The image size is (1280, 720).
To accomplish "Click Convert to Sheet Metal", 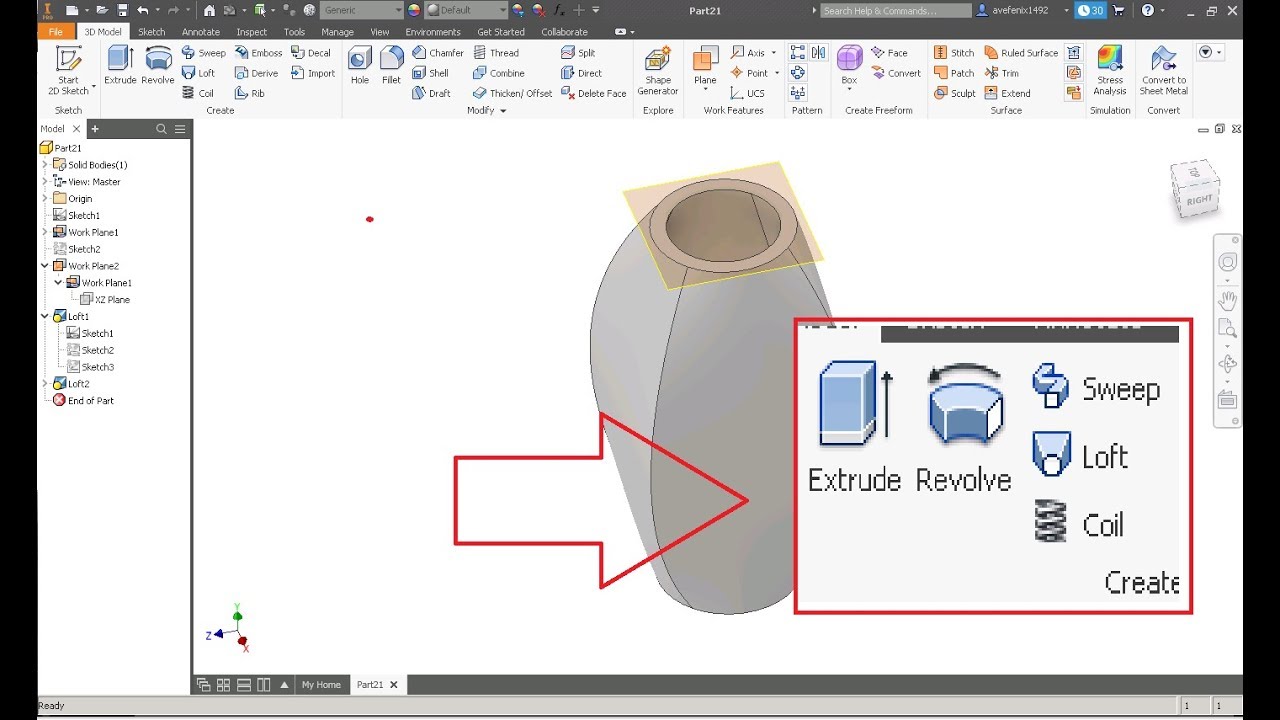I will tap(1164, 71).
